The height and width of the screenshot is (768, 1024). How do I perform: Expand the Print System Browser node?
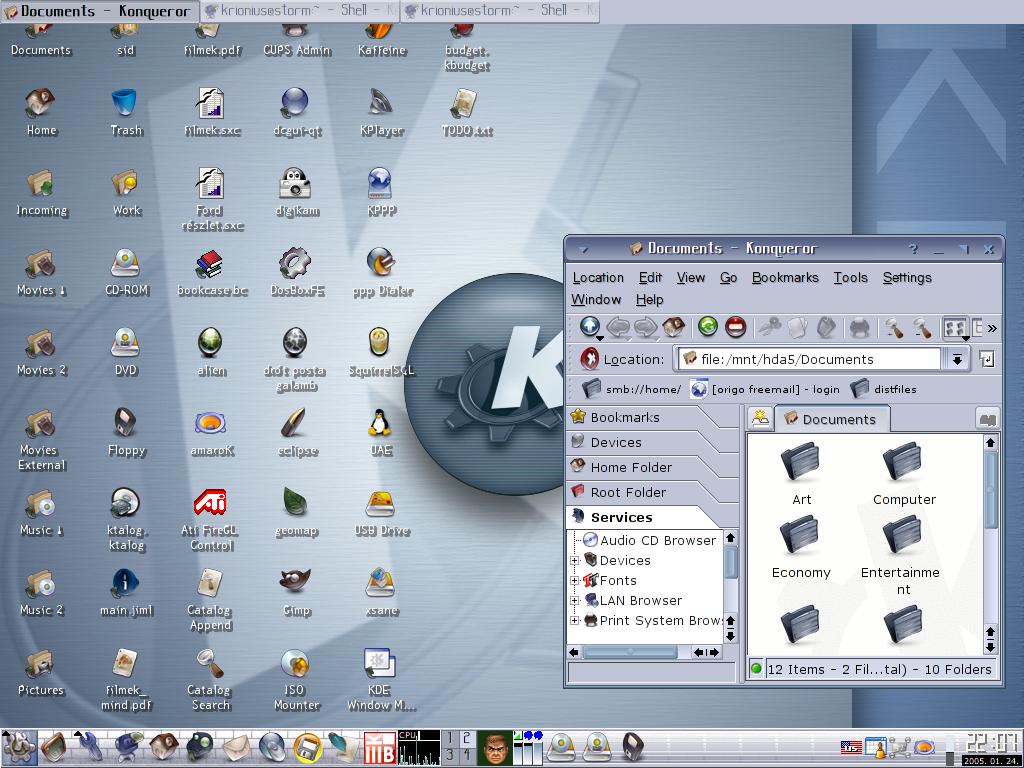(x=574, y=621)
